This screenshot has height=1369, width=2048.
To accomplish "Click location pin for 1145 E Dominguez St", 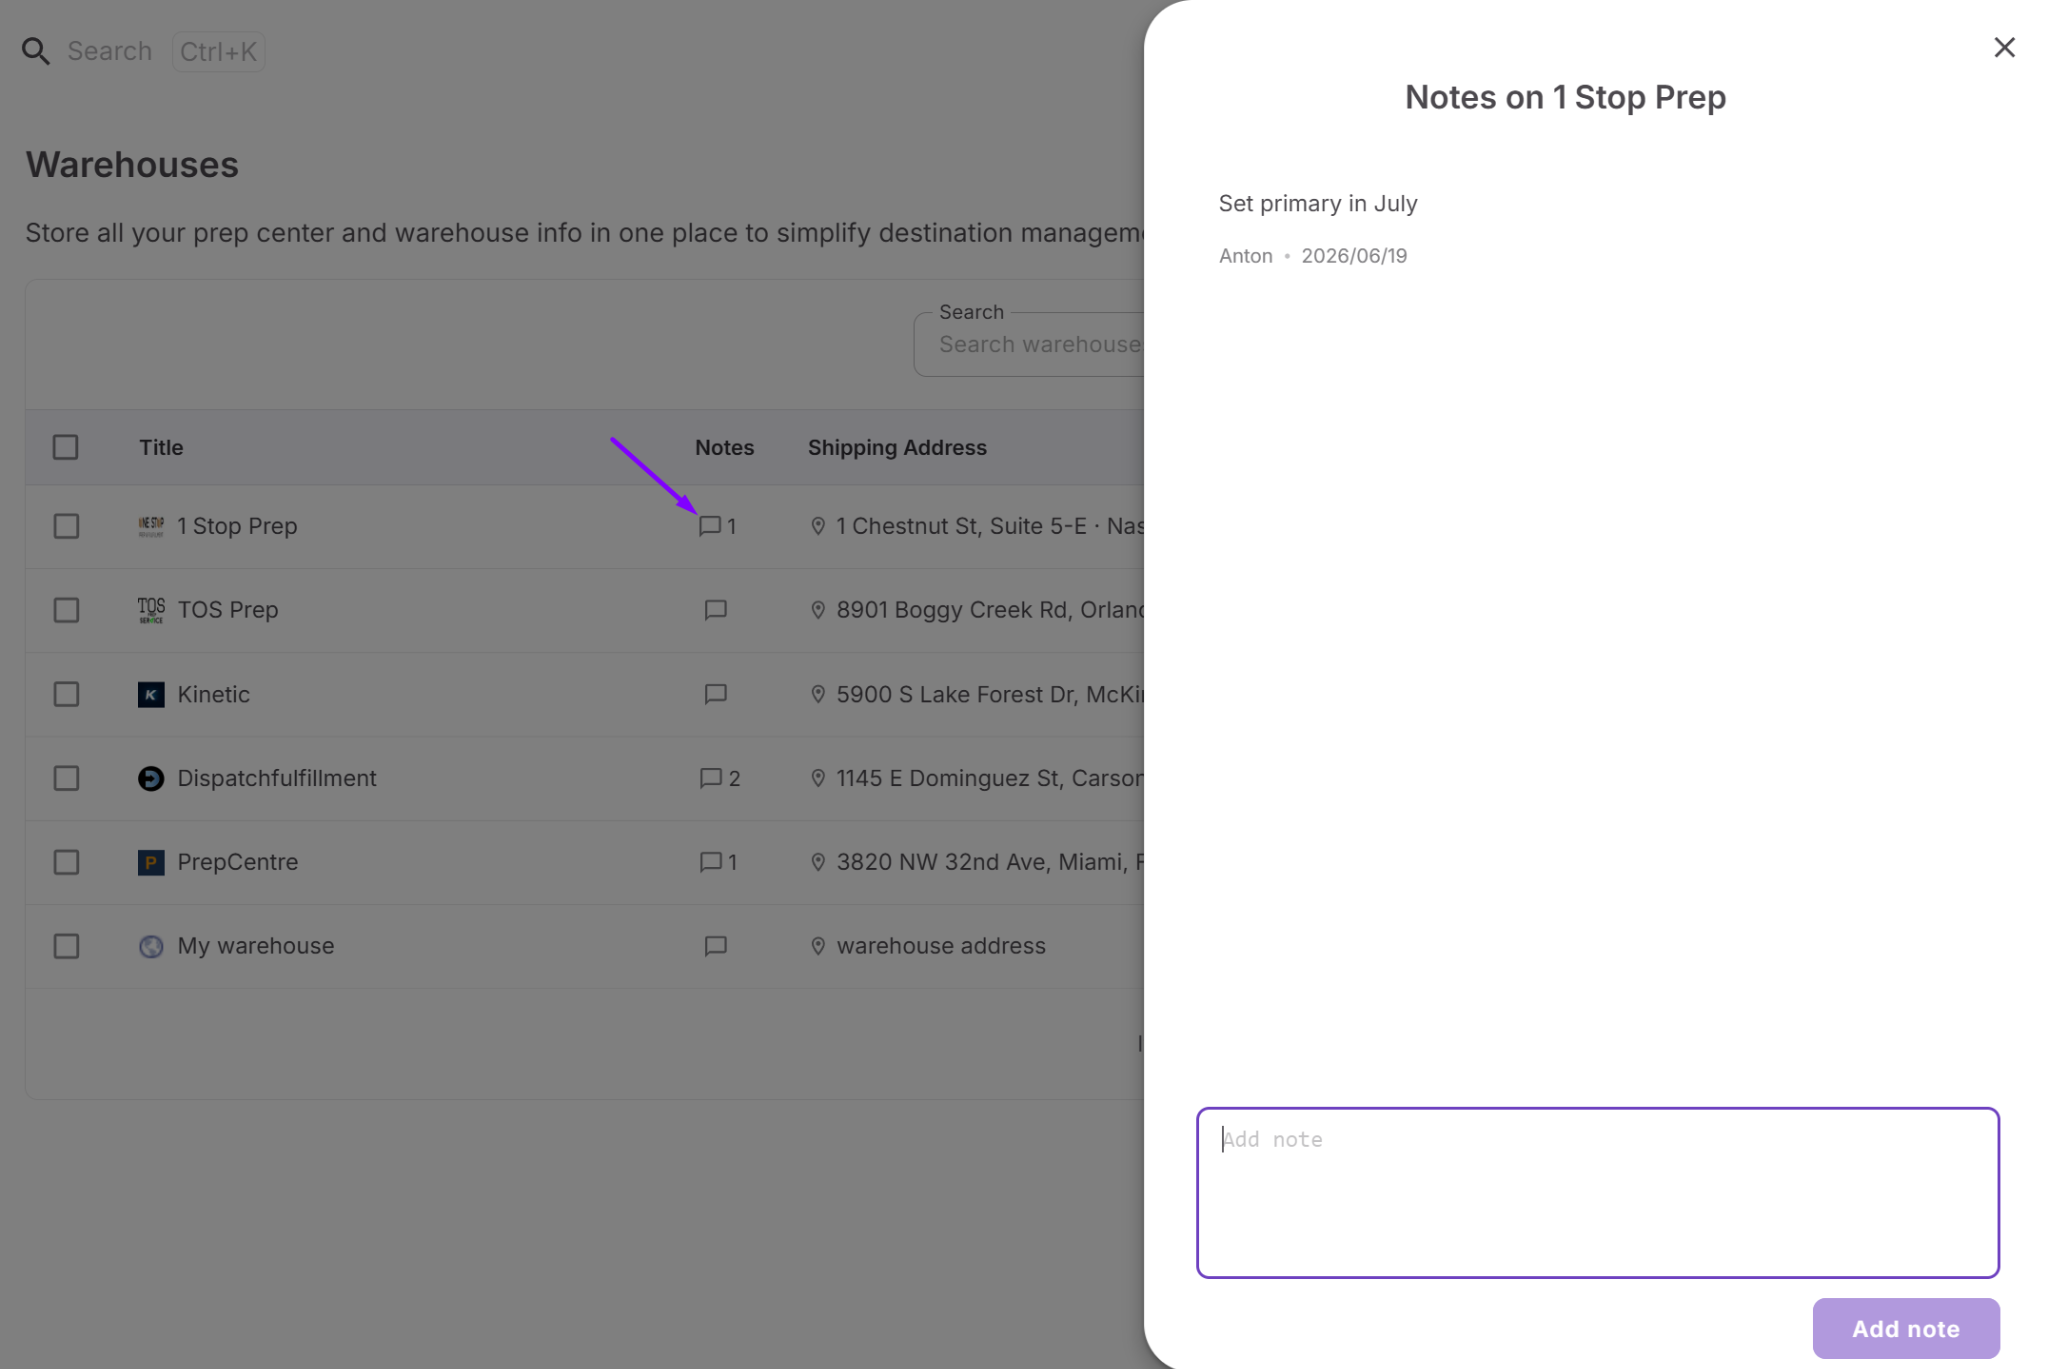I will pyautogui.click(x=818, y=778).
